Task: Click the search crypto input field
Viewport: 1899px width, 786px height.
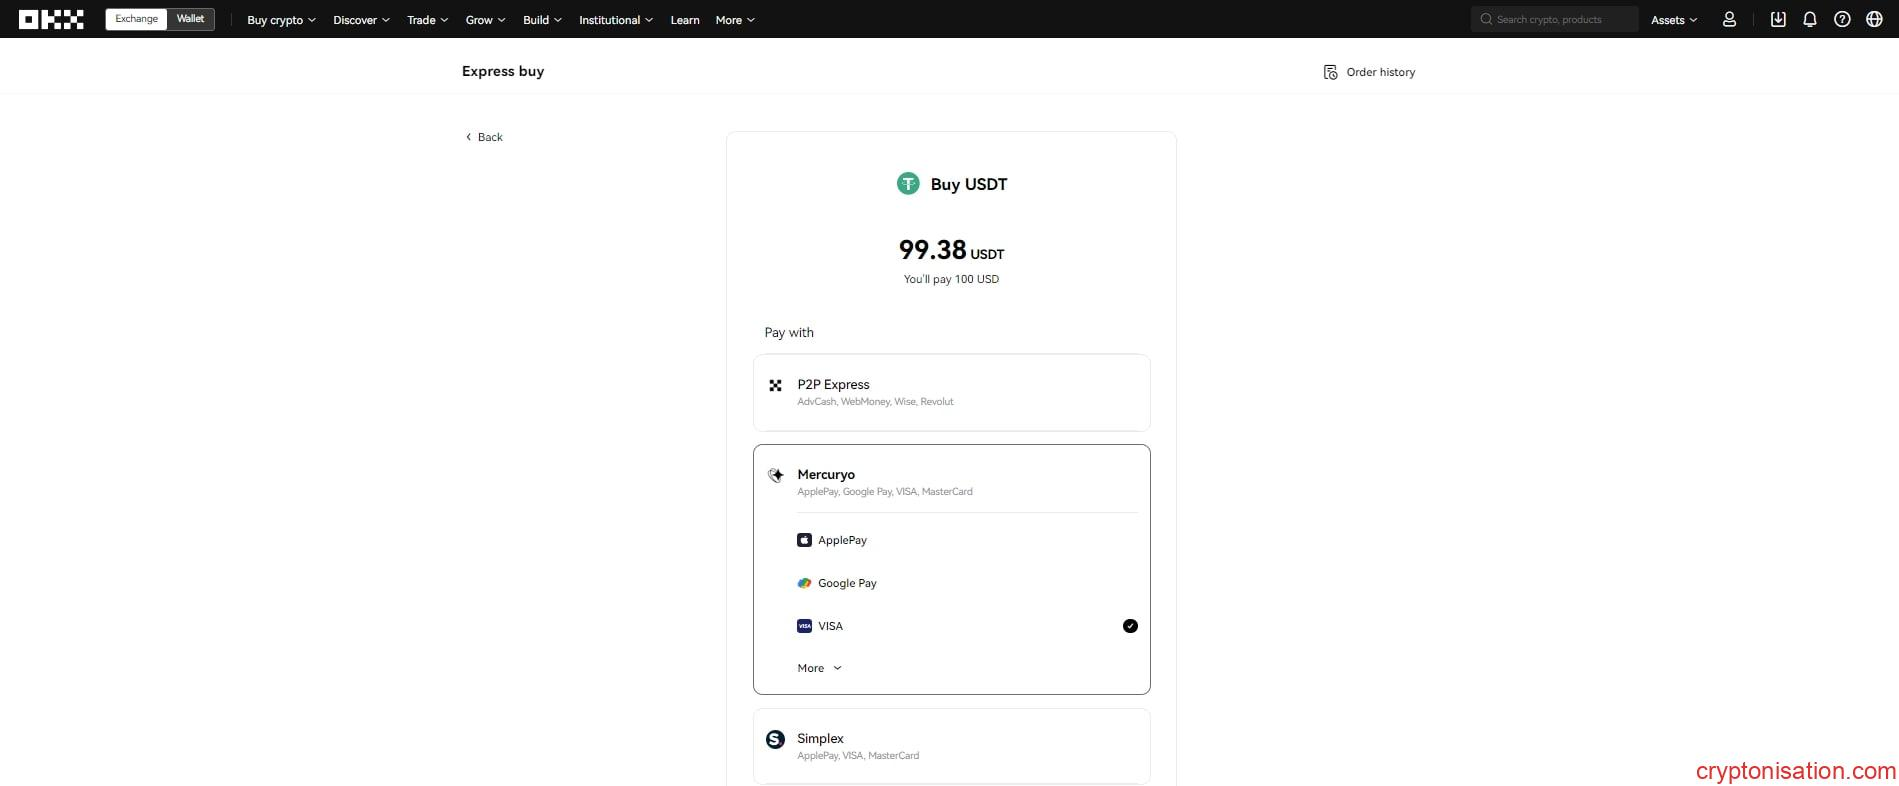Action: 1560,19
